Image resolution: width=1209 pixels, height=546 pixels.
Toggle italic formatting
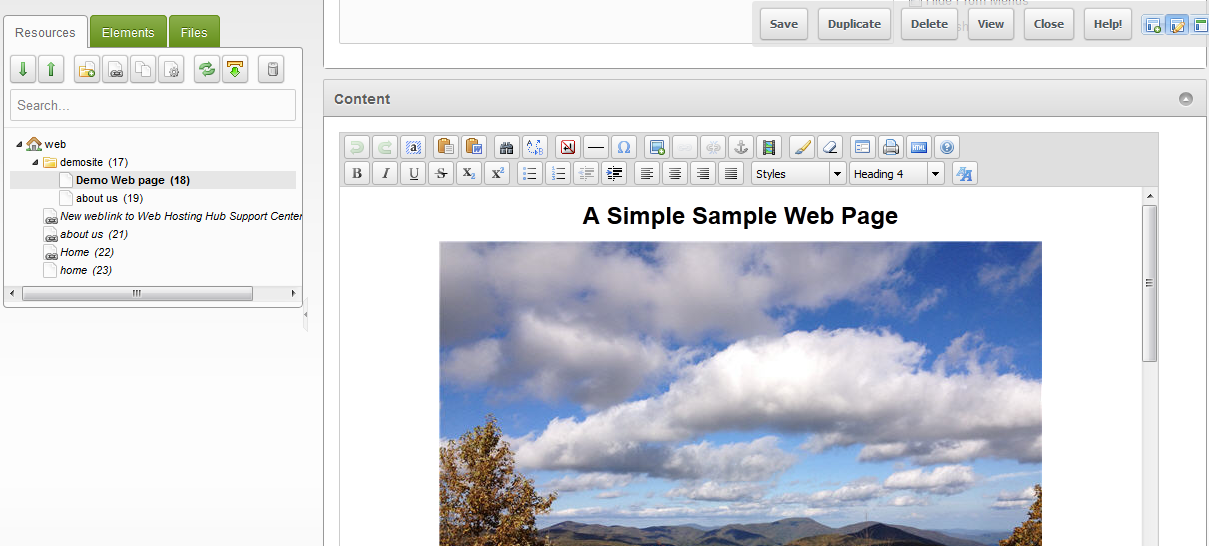click(385, 174)
